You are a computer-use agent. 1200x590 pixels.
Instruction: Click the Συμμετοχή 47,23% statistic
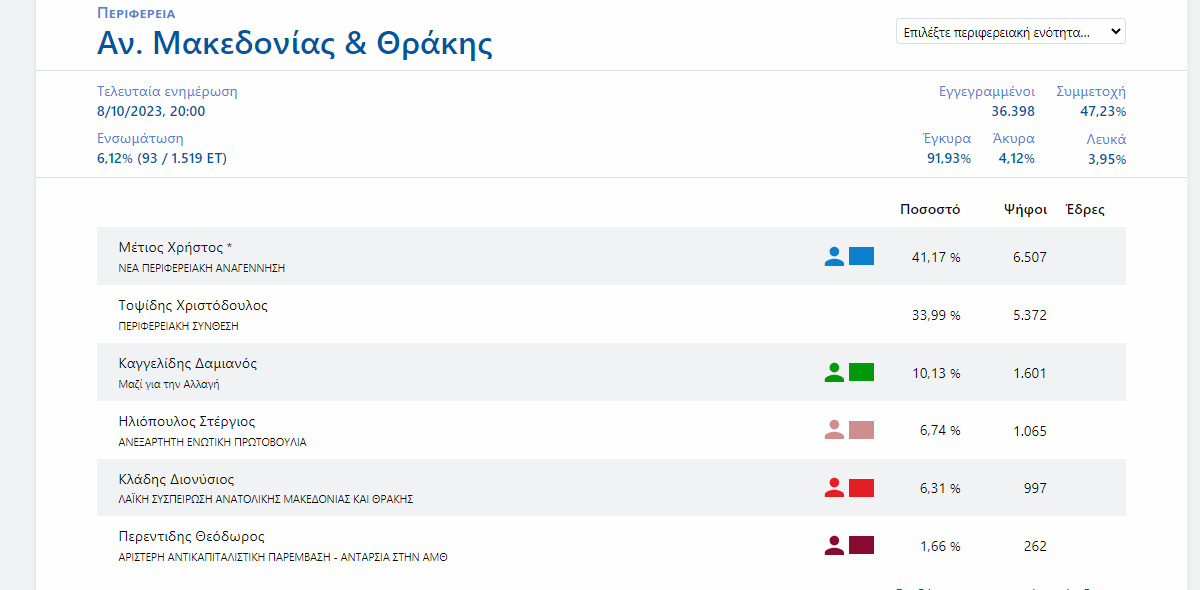coord(1091,101)
